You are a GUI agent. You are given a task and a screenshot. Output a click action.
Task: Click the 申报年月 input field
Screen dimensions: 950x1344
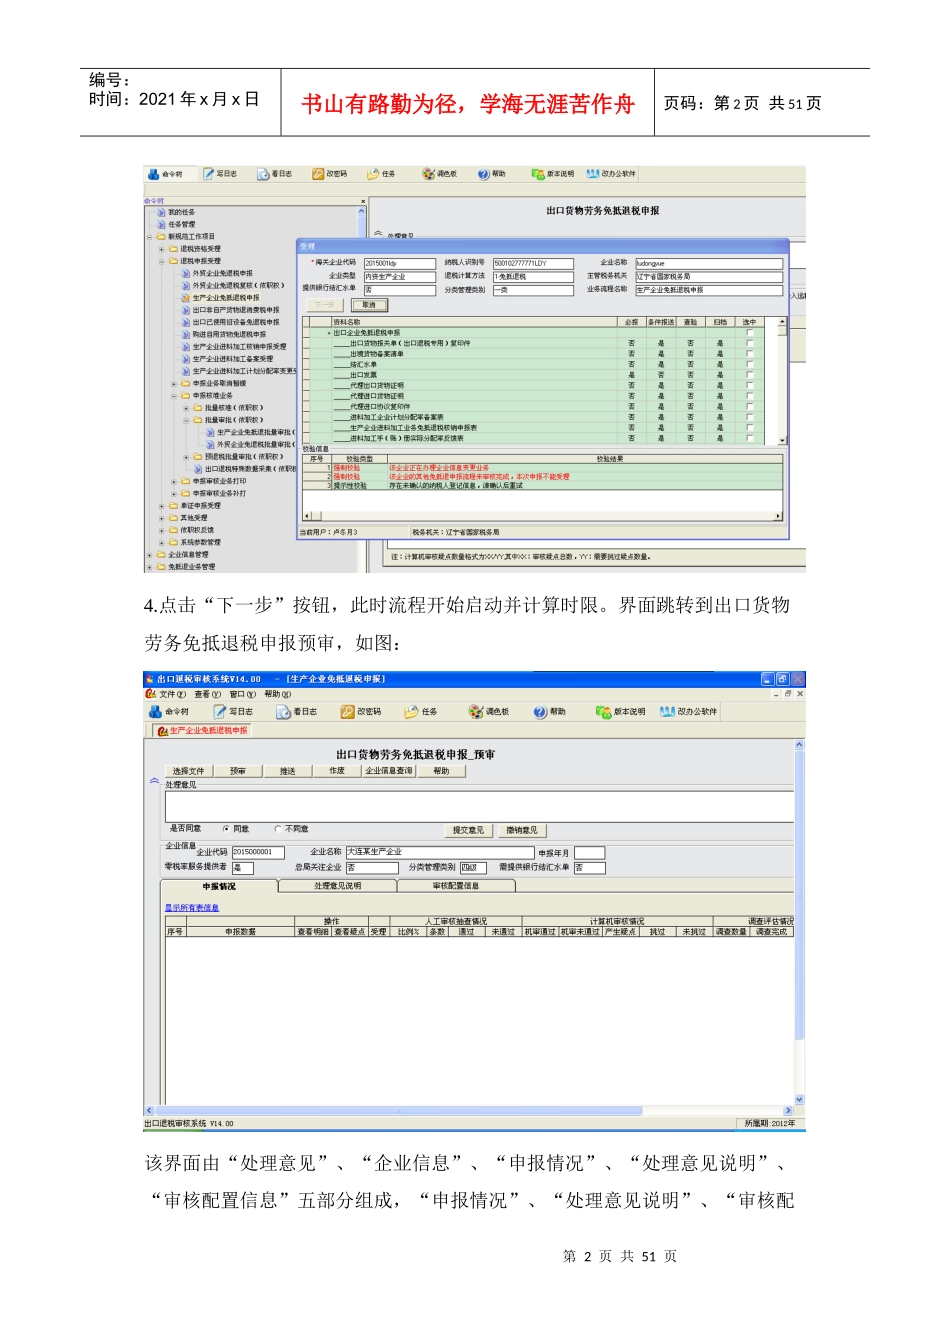pos(589,853)
